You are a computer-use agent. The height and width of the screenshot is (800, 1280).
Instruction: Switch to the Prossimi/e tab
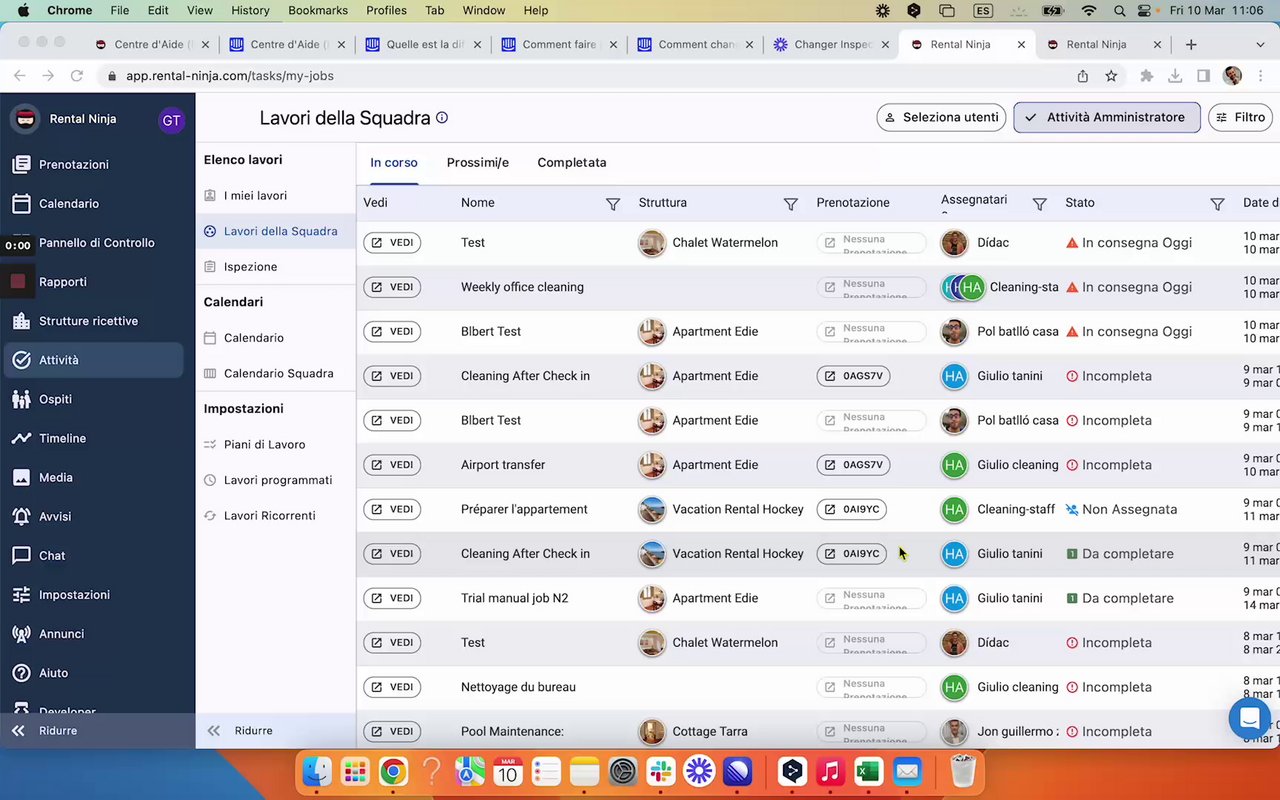click(x=478, y=163)
